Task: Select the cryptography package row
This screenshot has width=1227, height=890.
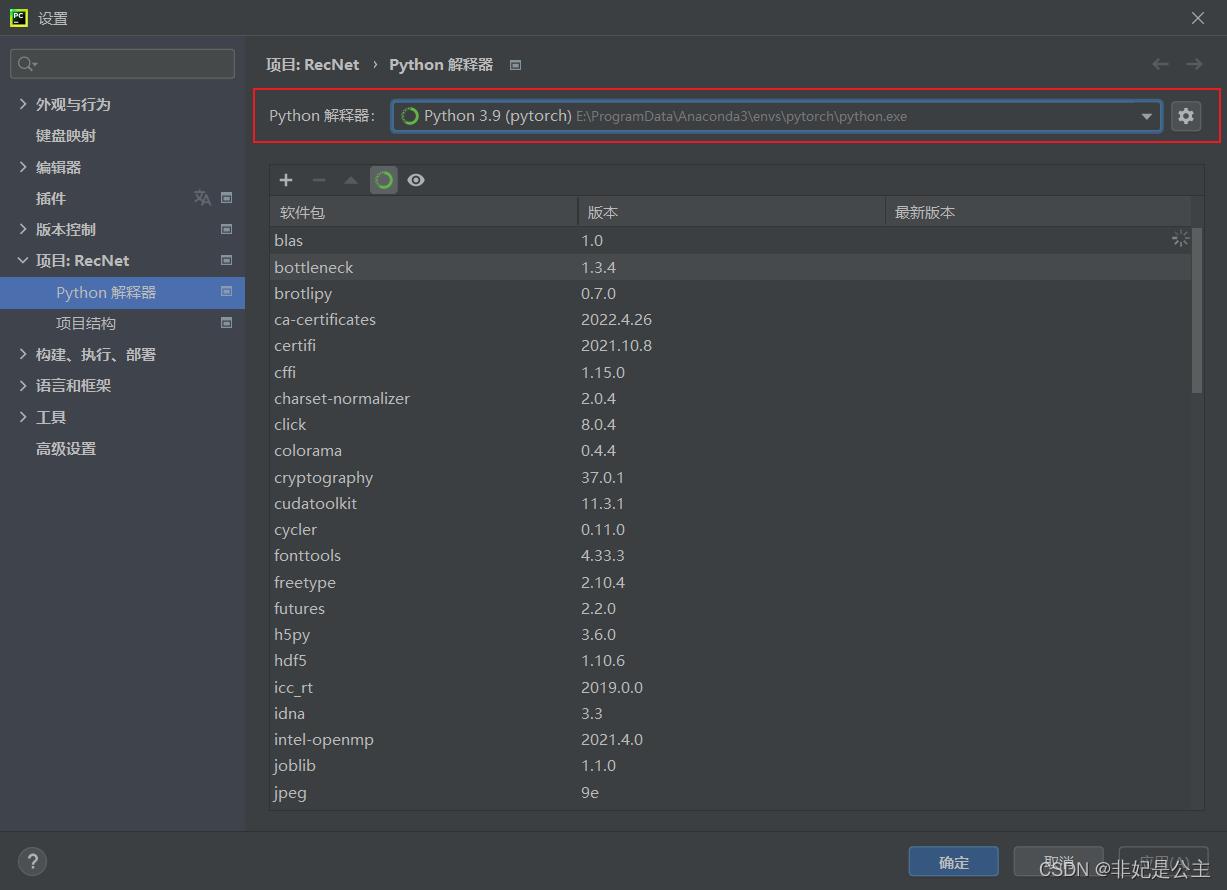Action: click(x=730, y=477)
